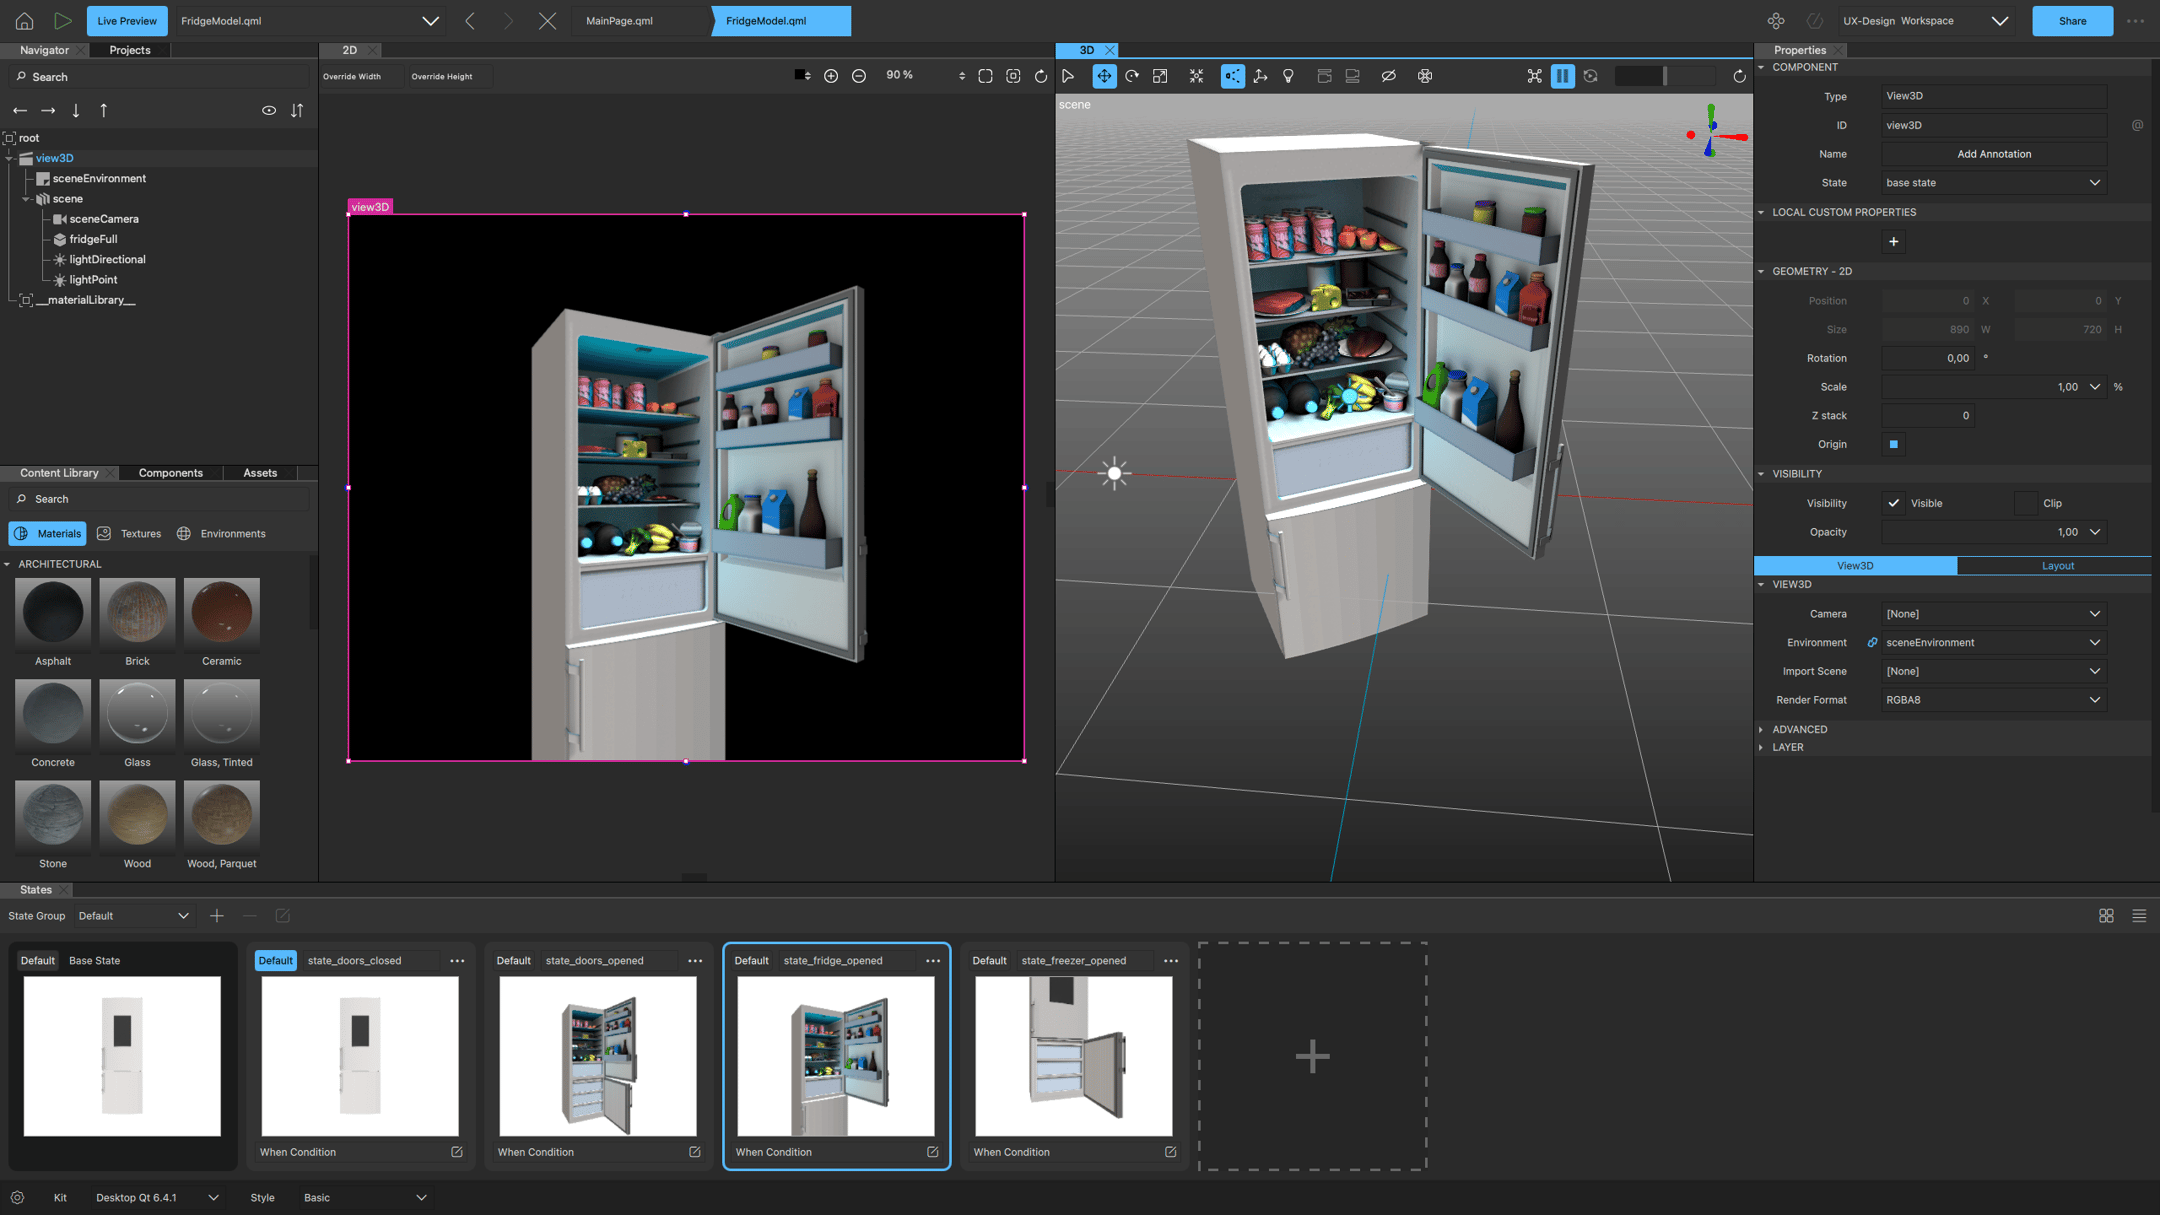Click the Share button at top right

(2072, 20)
